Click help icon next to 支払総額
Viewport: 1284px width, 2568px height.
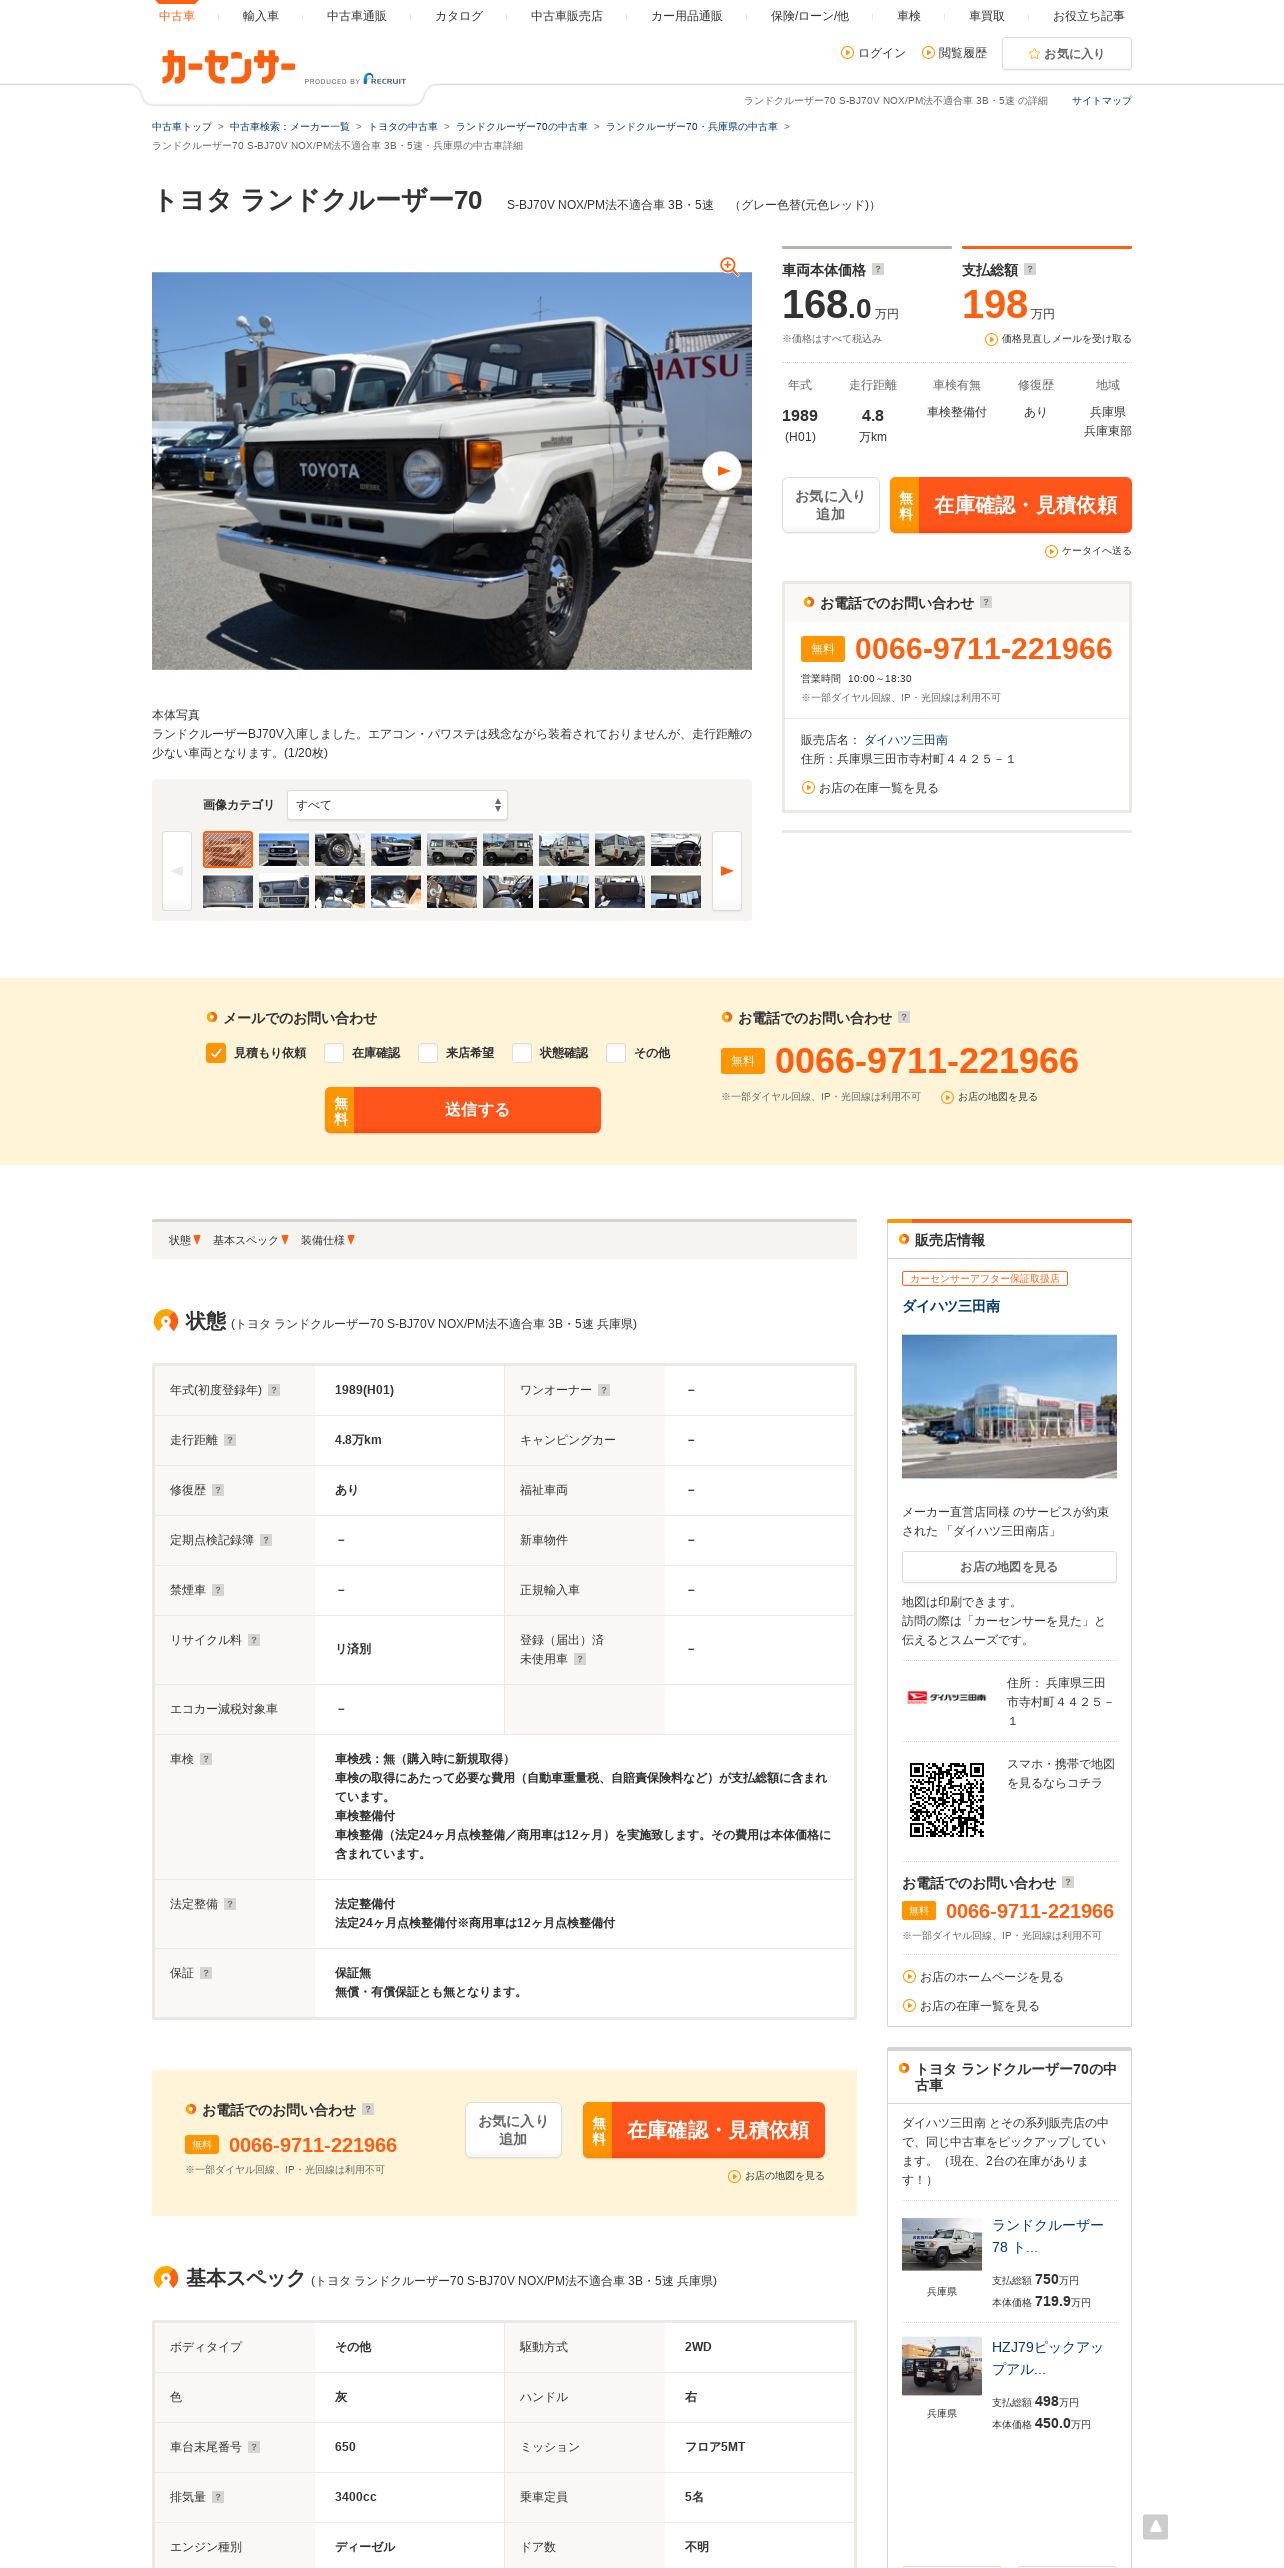1030,269
